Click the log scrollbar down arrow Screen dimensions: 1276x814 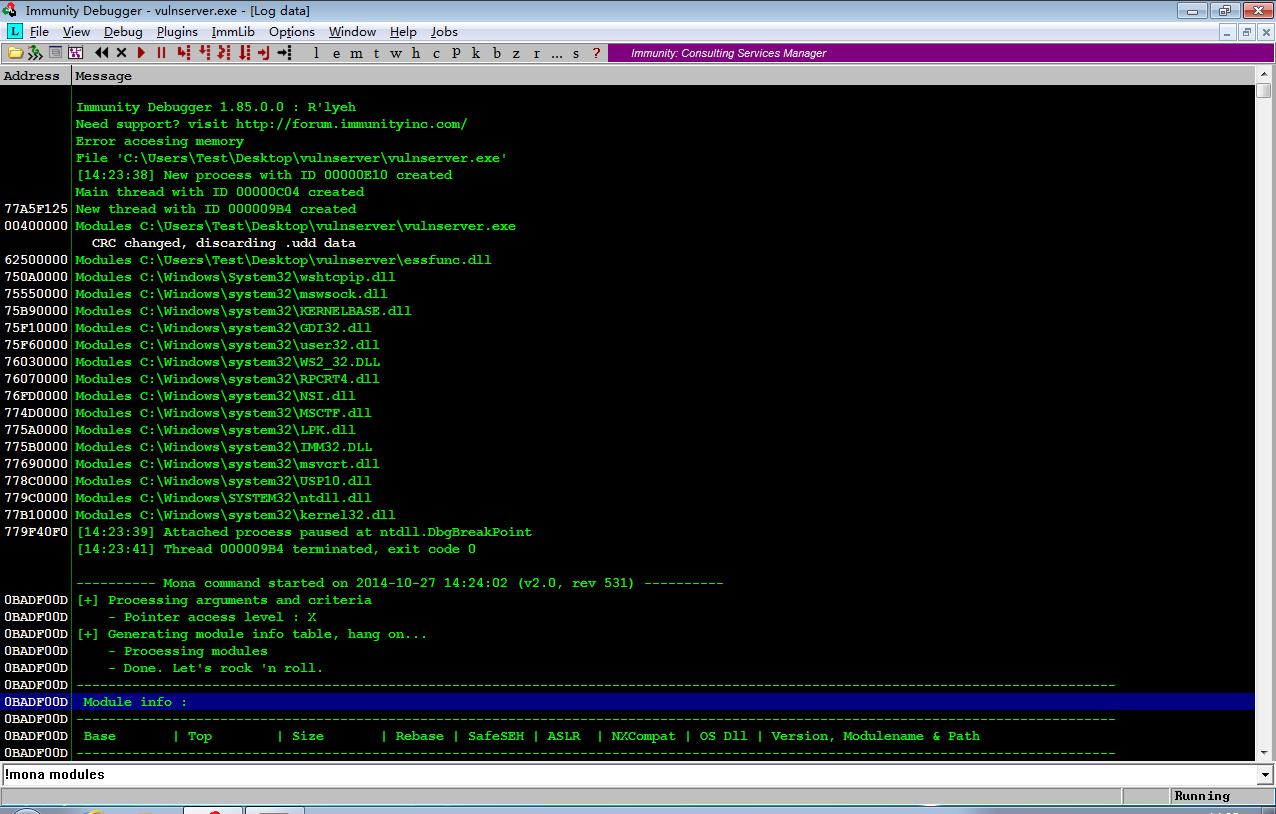tap(1264, 753)
